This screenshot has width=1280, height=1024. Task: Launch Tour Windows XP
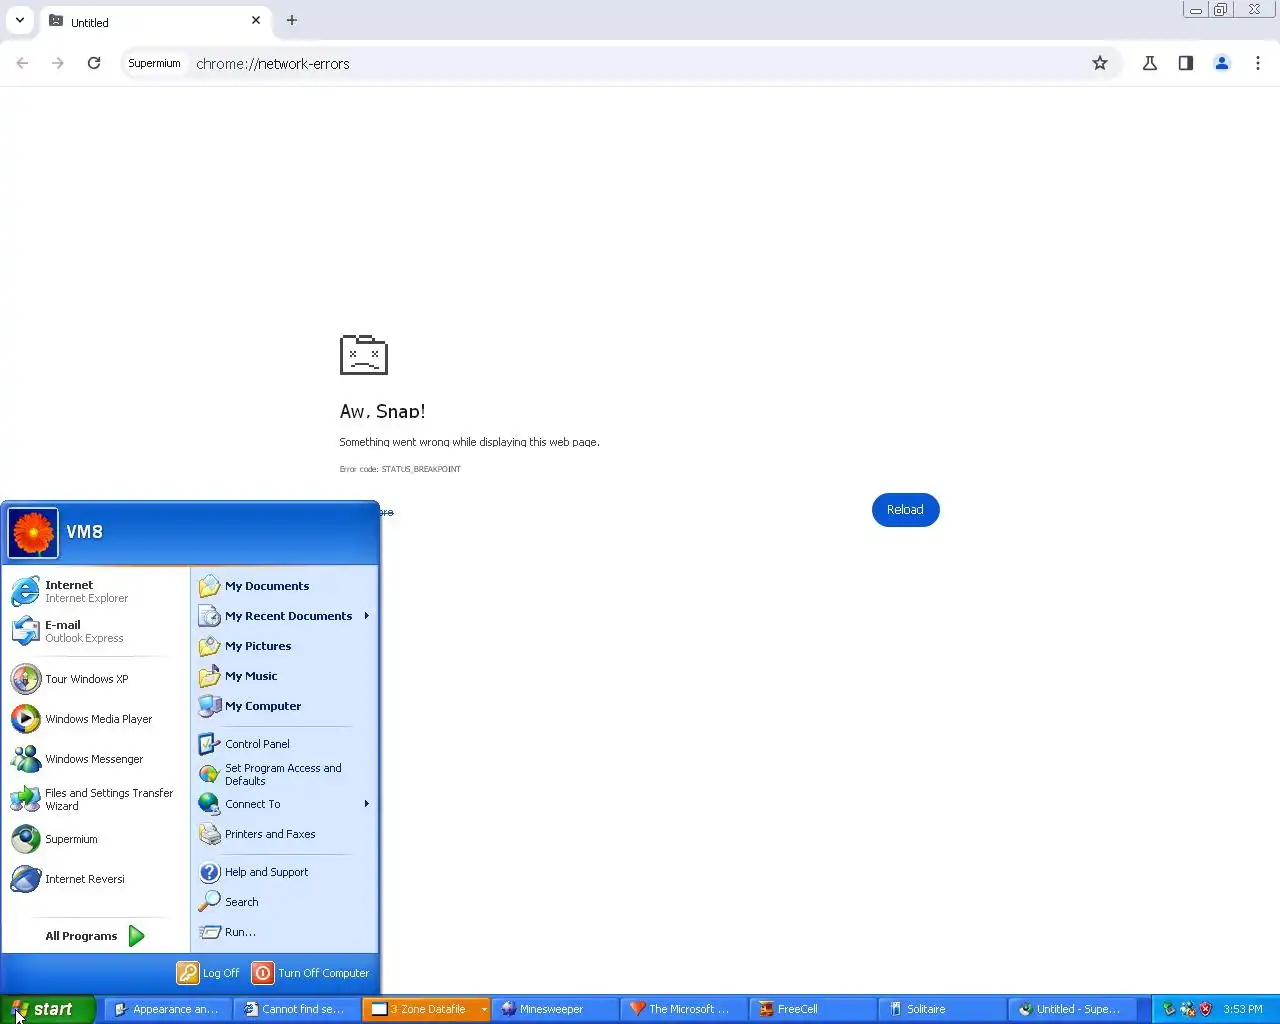click(x=95, y=679)
